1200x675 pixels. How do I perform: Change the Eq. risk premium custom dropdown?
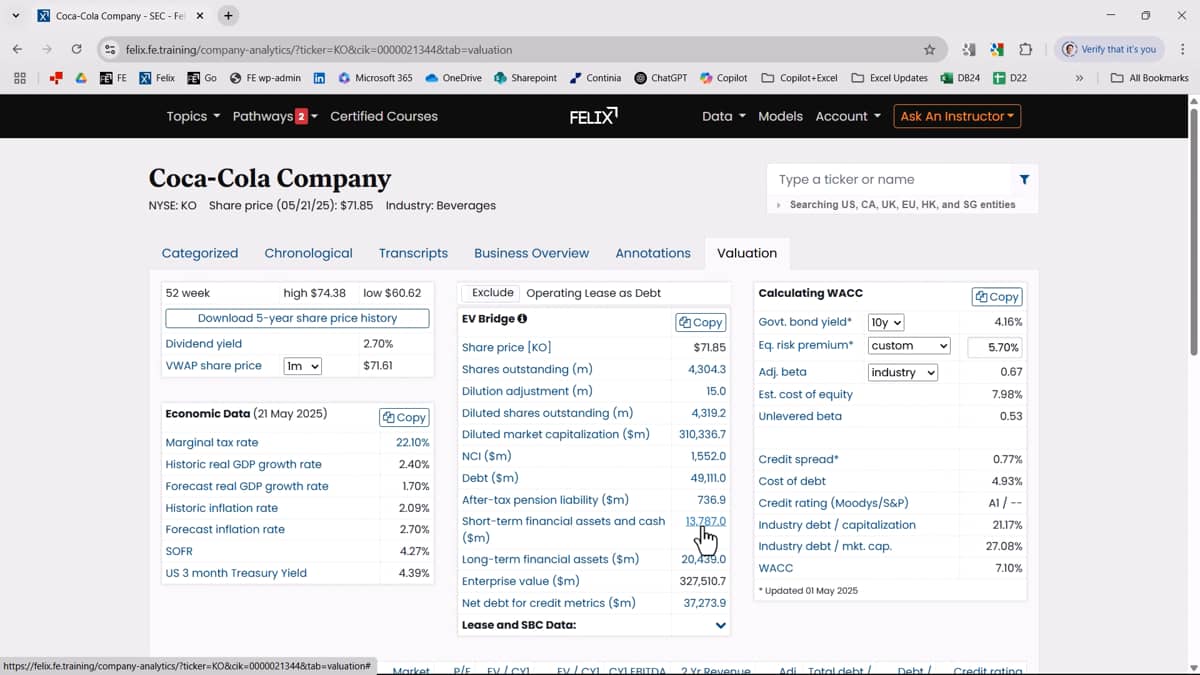coord(909,346)
